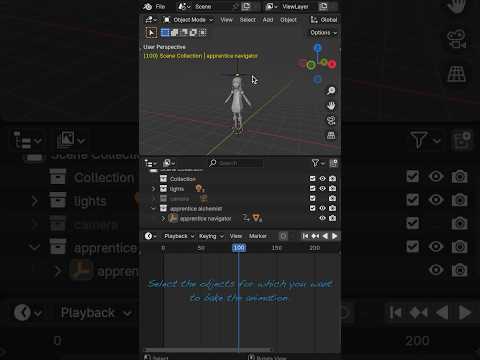Hide lights collection with its eye icon
This screenshot has height=360, width=480.
tap(322, 188)
